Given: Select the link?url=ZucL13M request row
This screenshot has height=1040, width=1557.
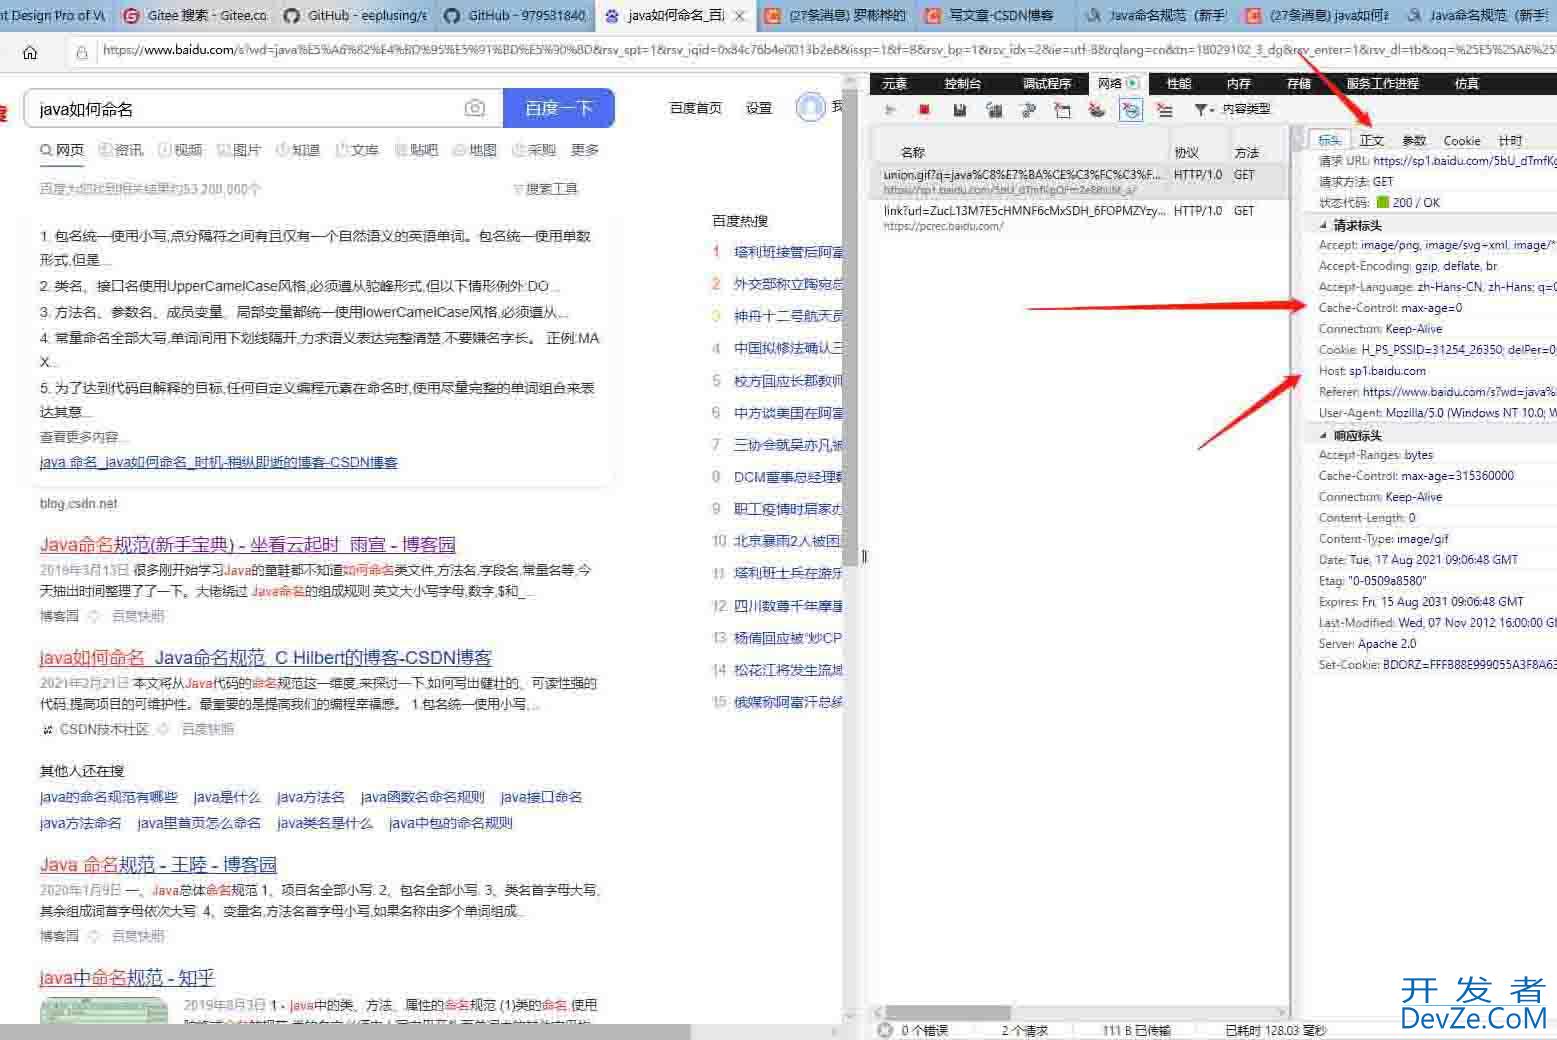Looking at the screenshot, I should click(x=1080, y=218).
